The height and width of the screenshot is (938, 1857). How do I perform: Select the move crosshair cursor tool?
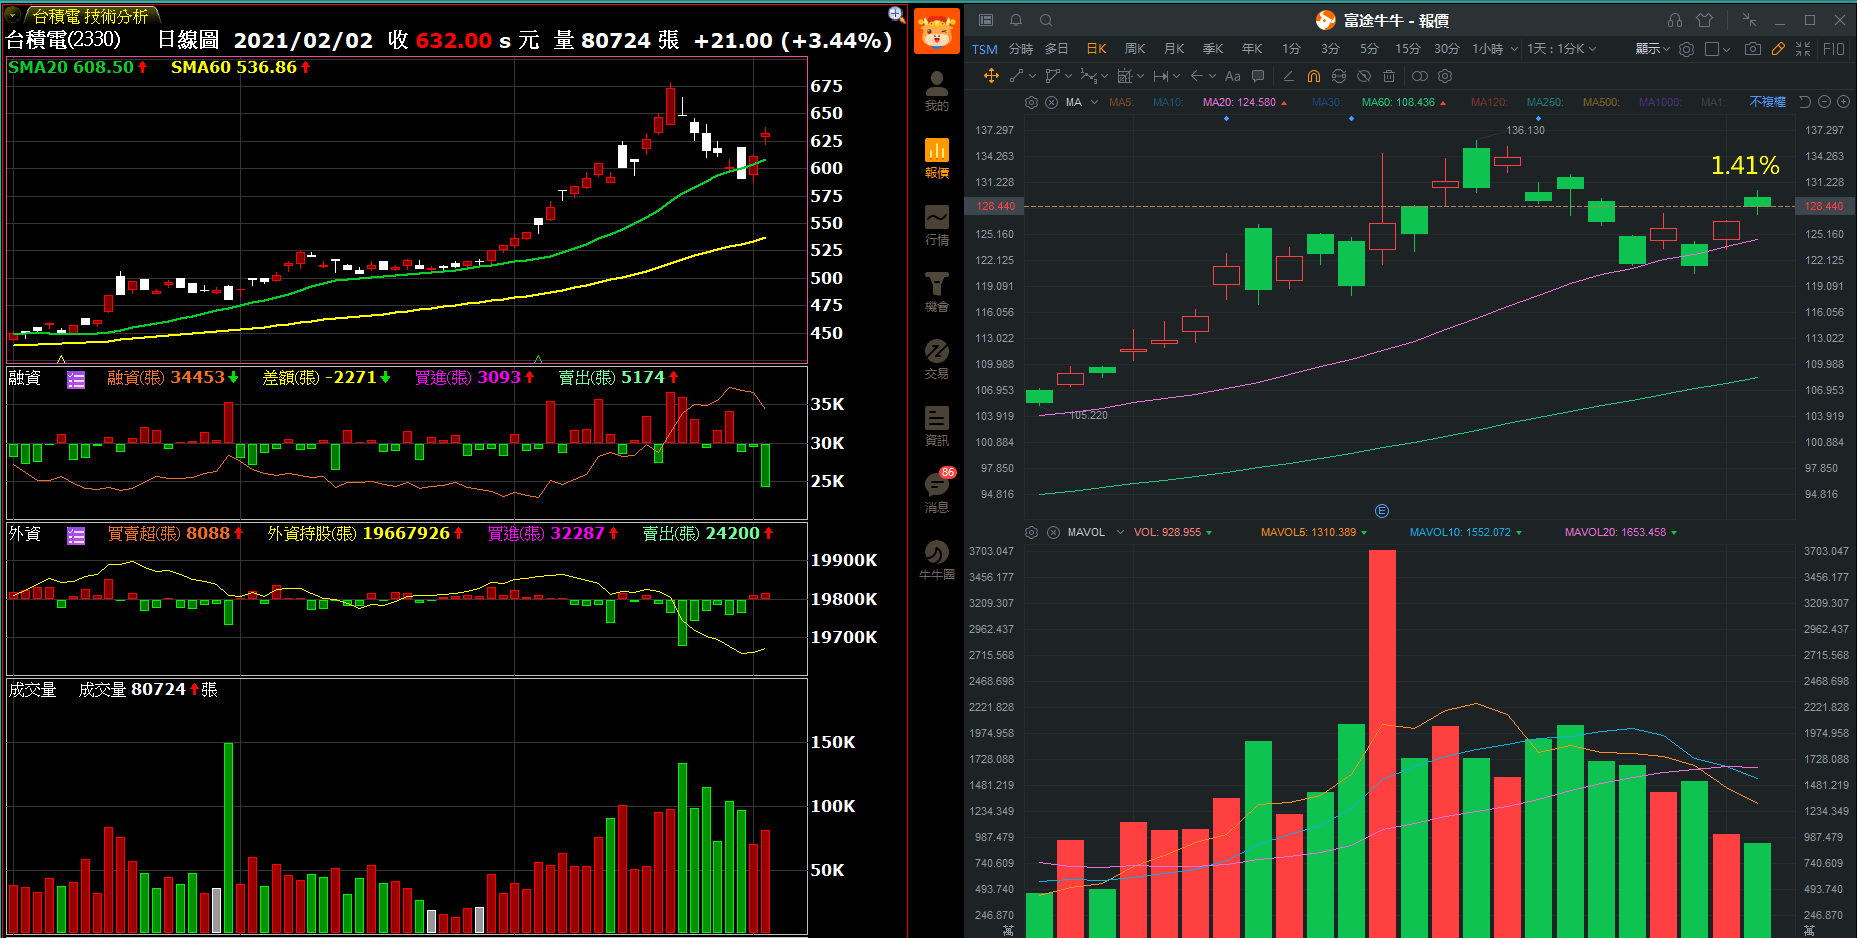point(991,76)
